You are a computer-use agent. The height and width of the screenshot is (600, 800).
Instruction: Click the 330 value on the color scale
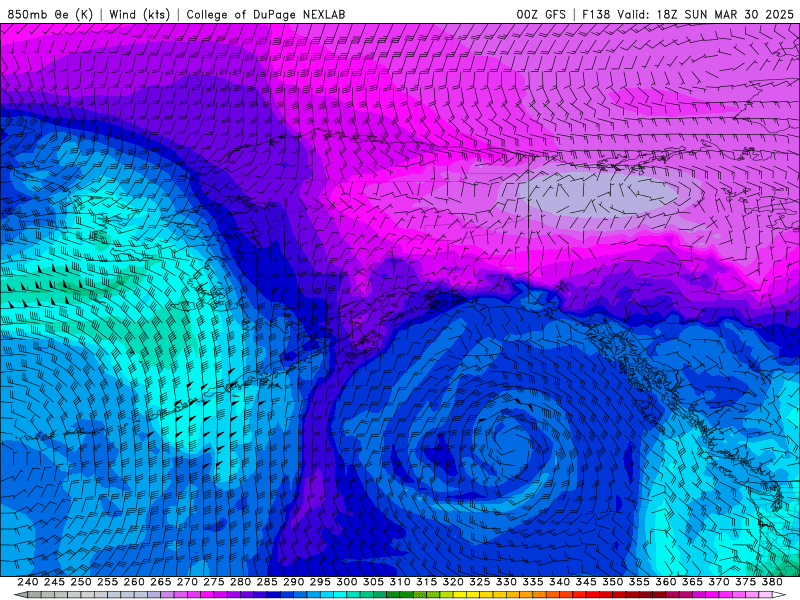506,582
